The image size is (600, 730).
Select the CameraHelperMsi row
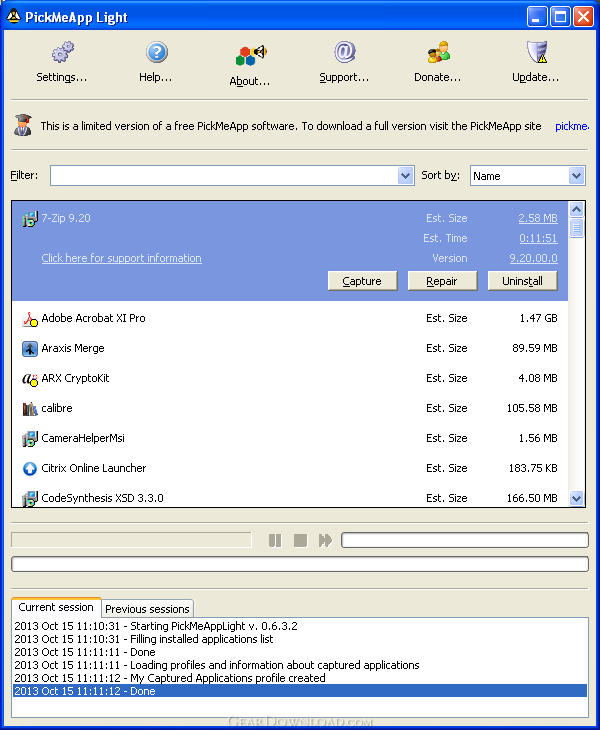coord(290,439)
